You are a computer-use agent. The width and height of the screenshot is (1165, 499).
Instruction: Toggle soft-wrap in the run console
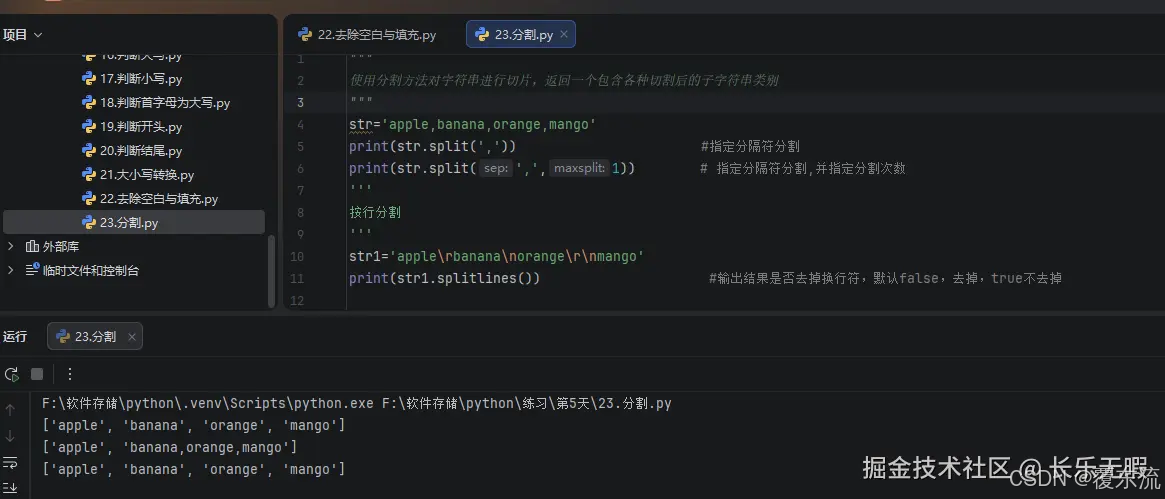point(10,462)
